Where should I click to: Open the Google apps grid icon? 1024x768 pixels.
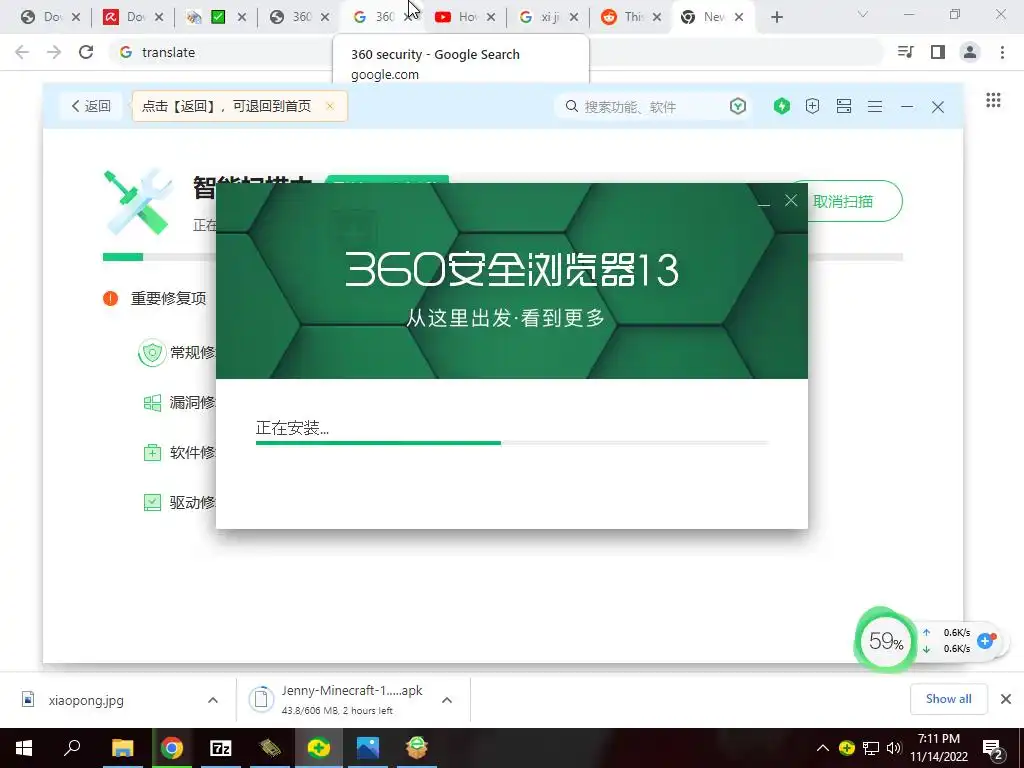(x=993, y=100)
